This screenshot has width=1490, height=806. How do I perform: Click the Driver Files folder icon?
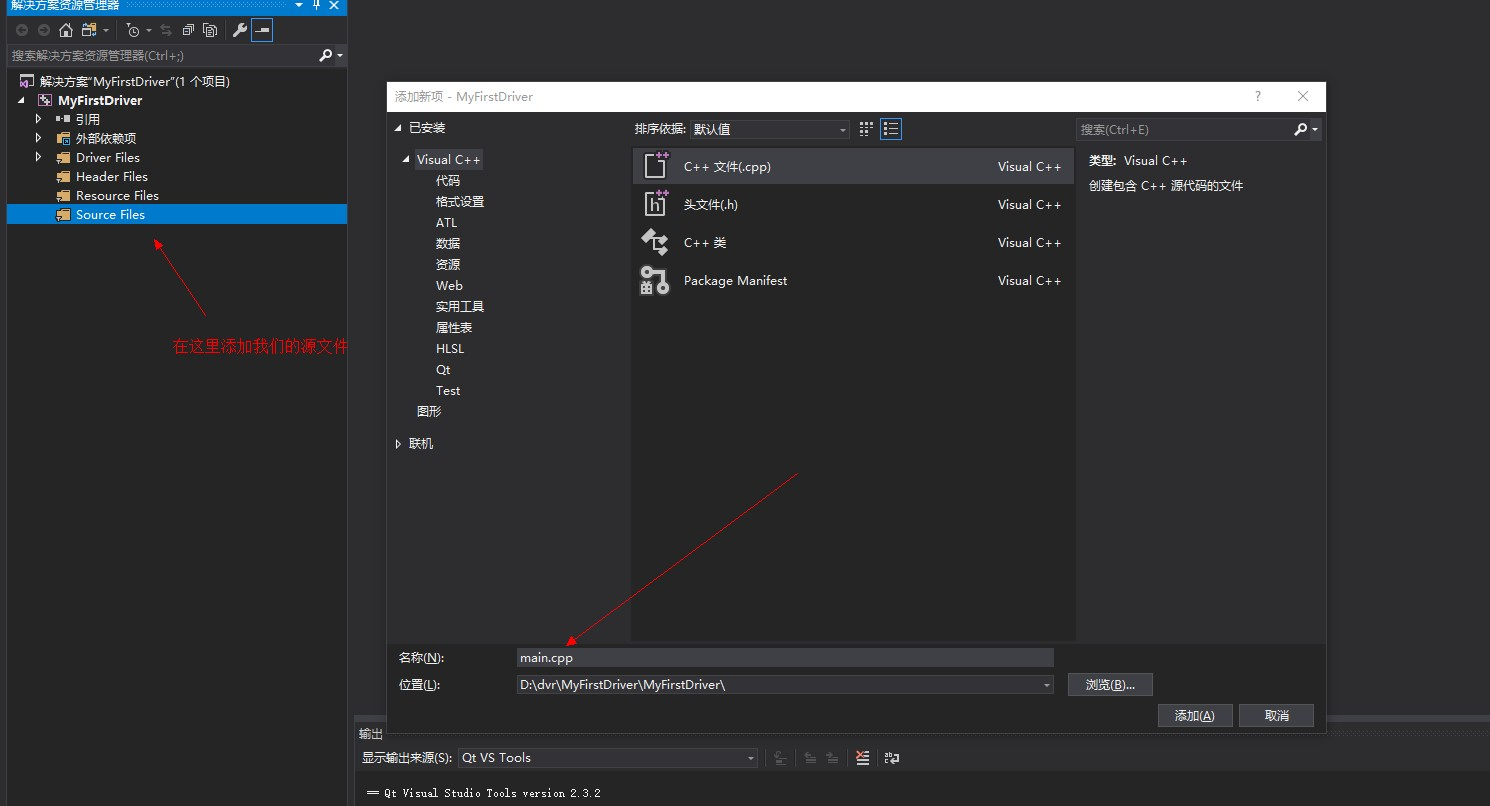tap(63, 157)
